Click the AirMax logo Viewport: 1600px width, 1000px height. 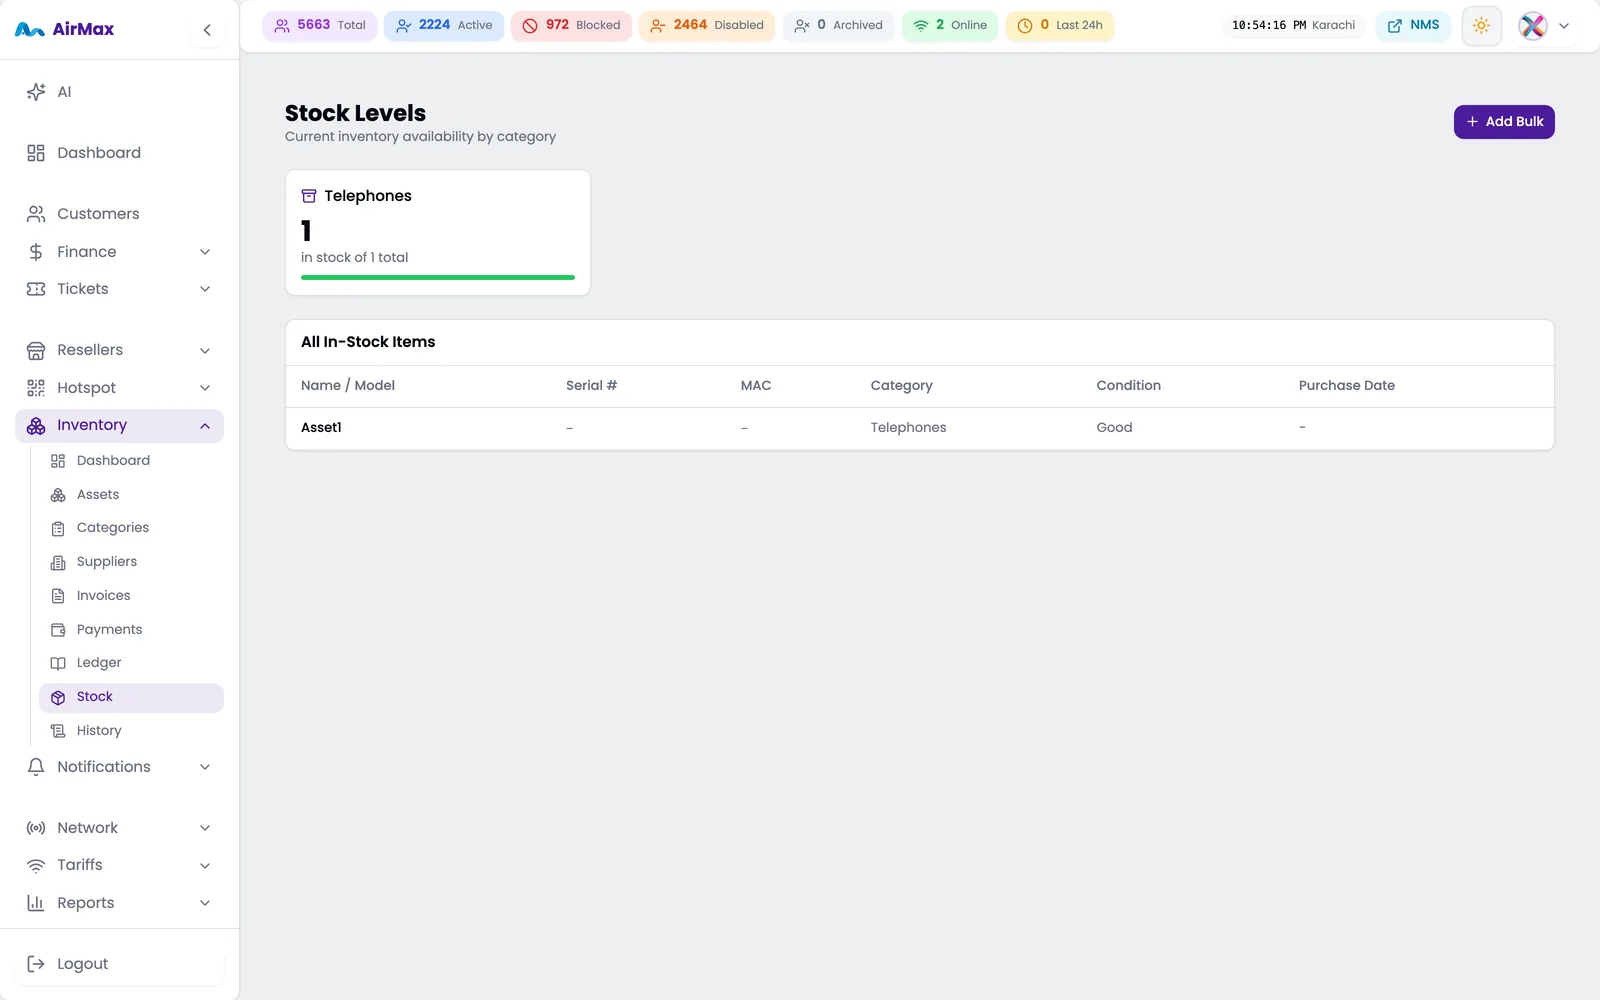pyautogui.click(x=65, y=30)
